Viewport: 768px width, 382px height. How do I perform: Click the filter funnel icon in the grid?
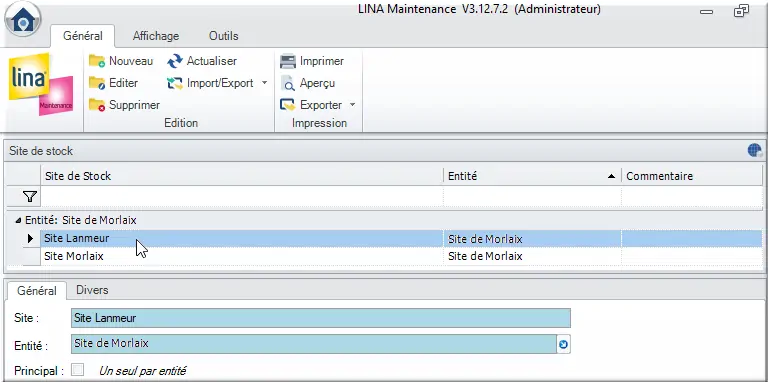coord(30,197)
